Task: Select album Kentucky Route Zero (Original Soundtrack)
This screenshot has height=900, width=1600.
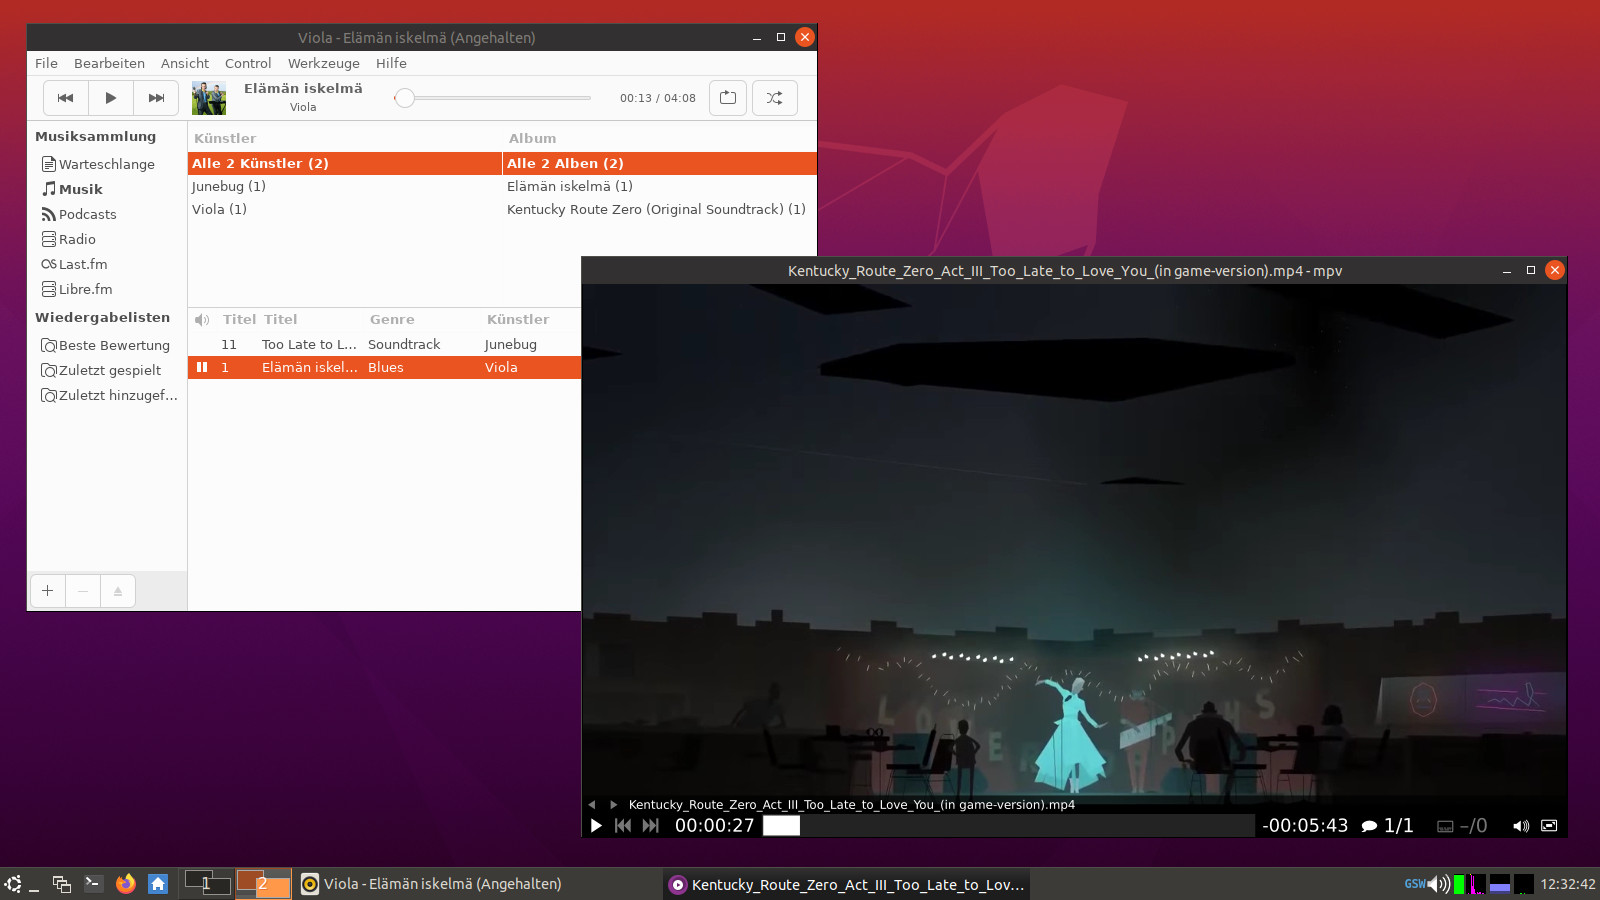Action: (x=660, y=209)
